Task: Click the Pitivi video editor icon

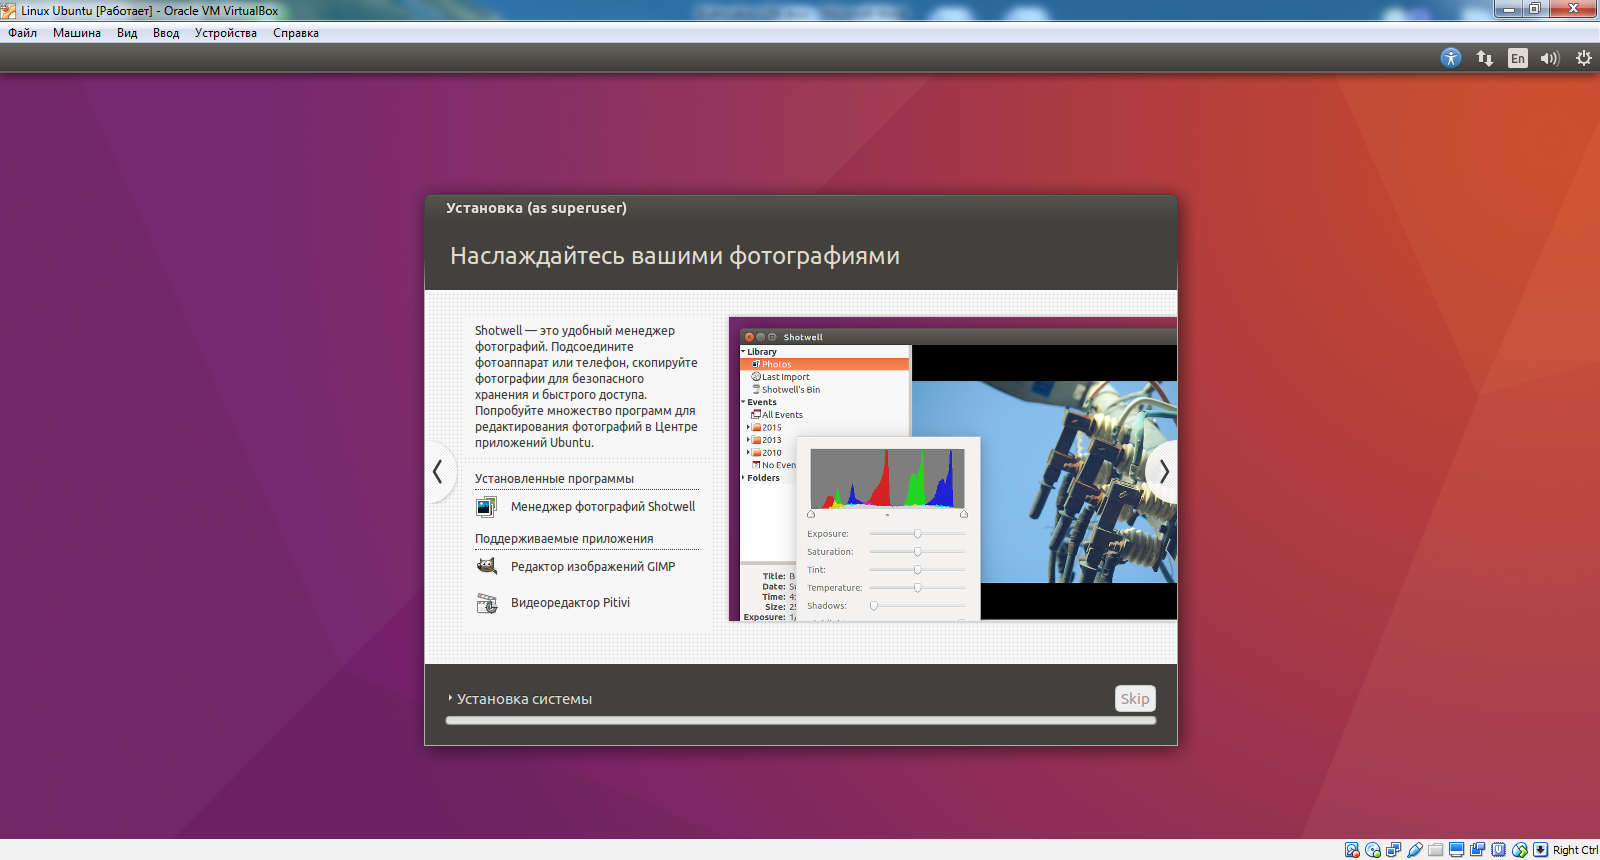Action: pyautogui.click(x=487, y=603)
